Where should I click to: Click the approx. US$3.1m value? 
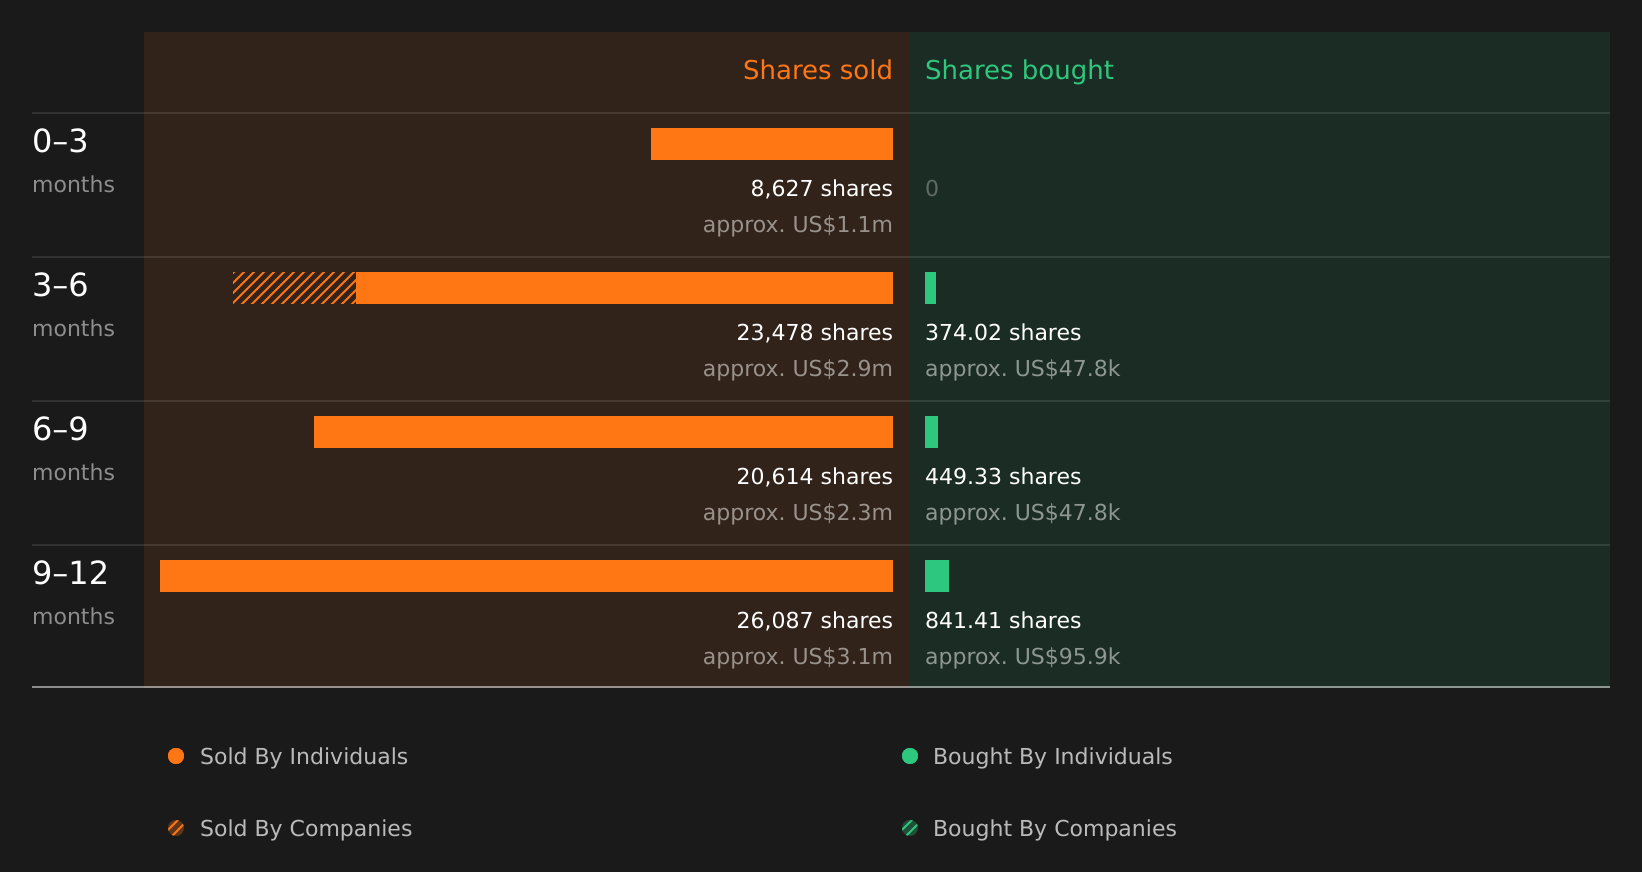click(797, 657)
